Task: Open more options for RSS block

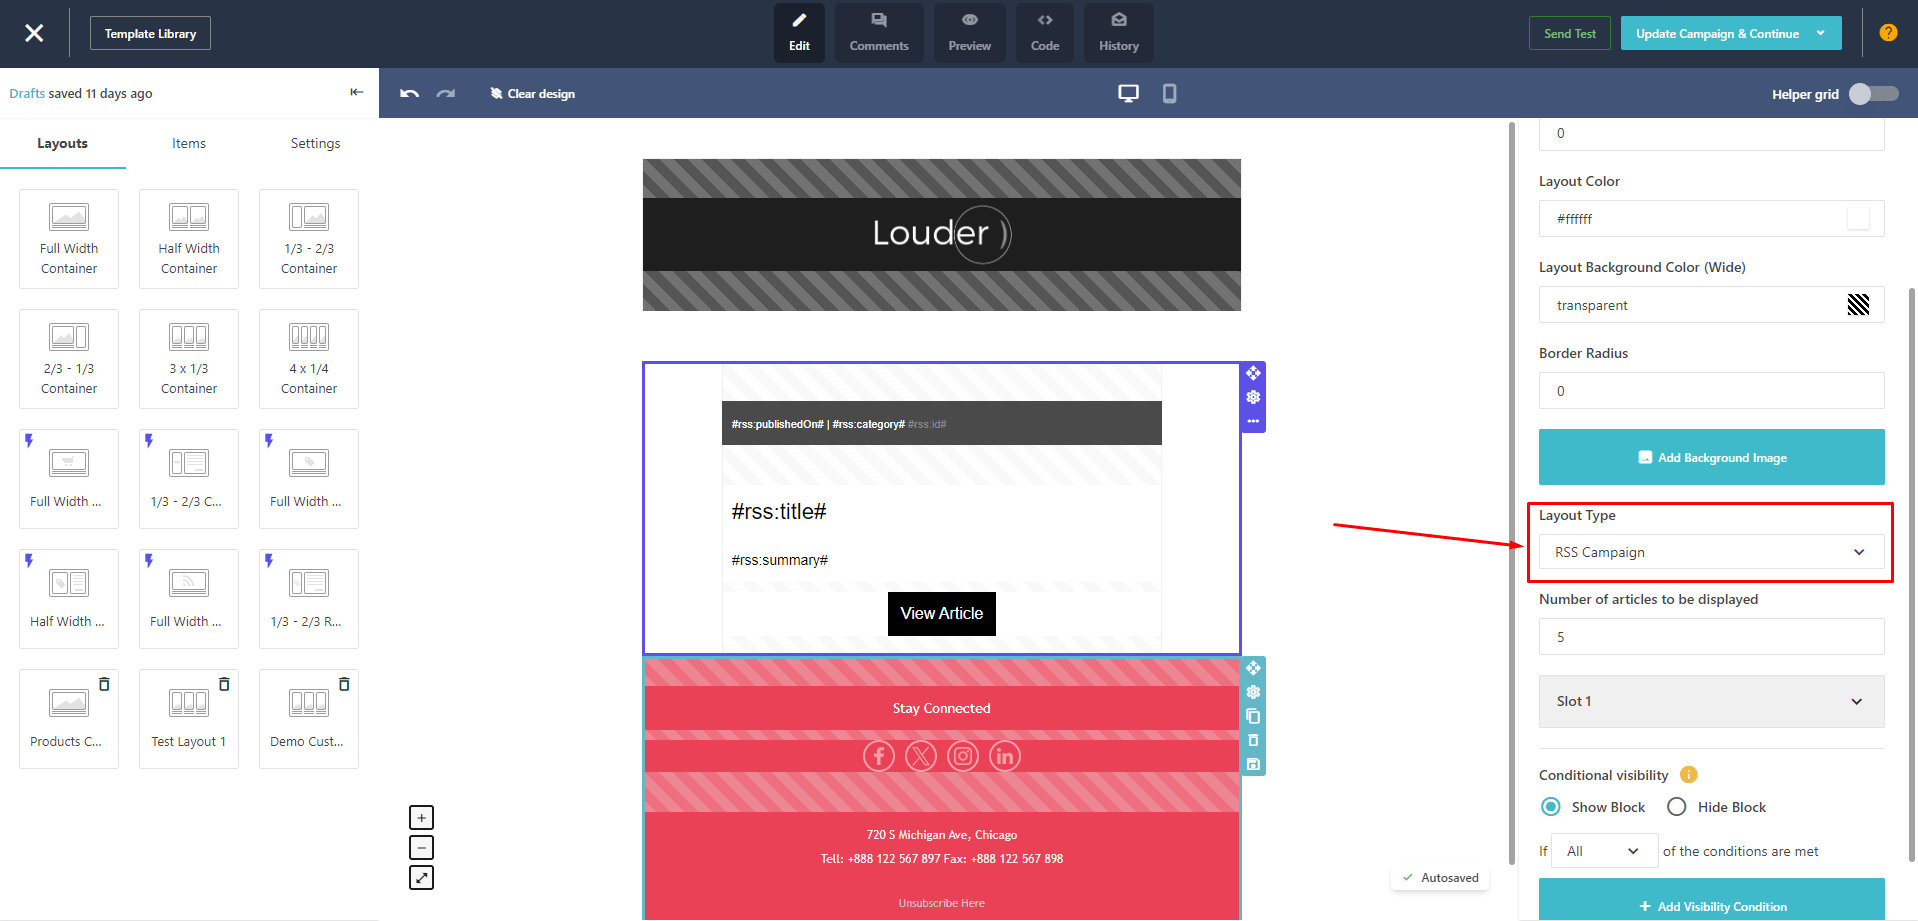Action: tap(1253, 421)
